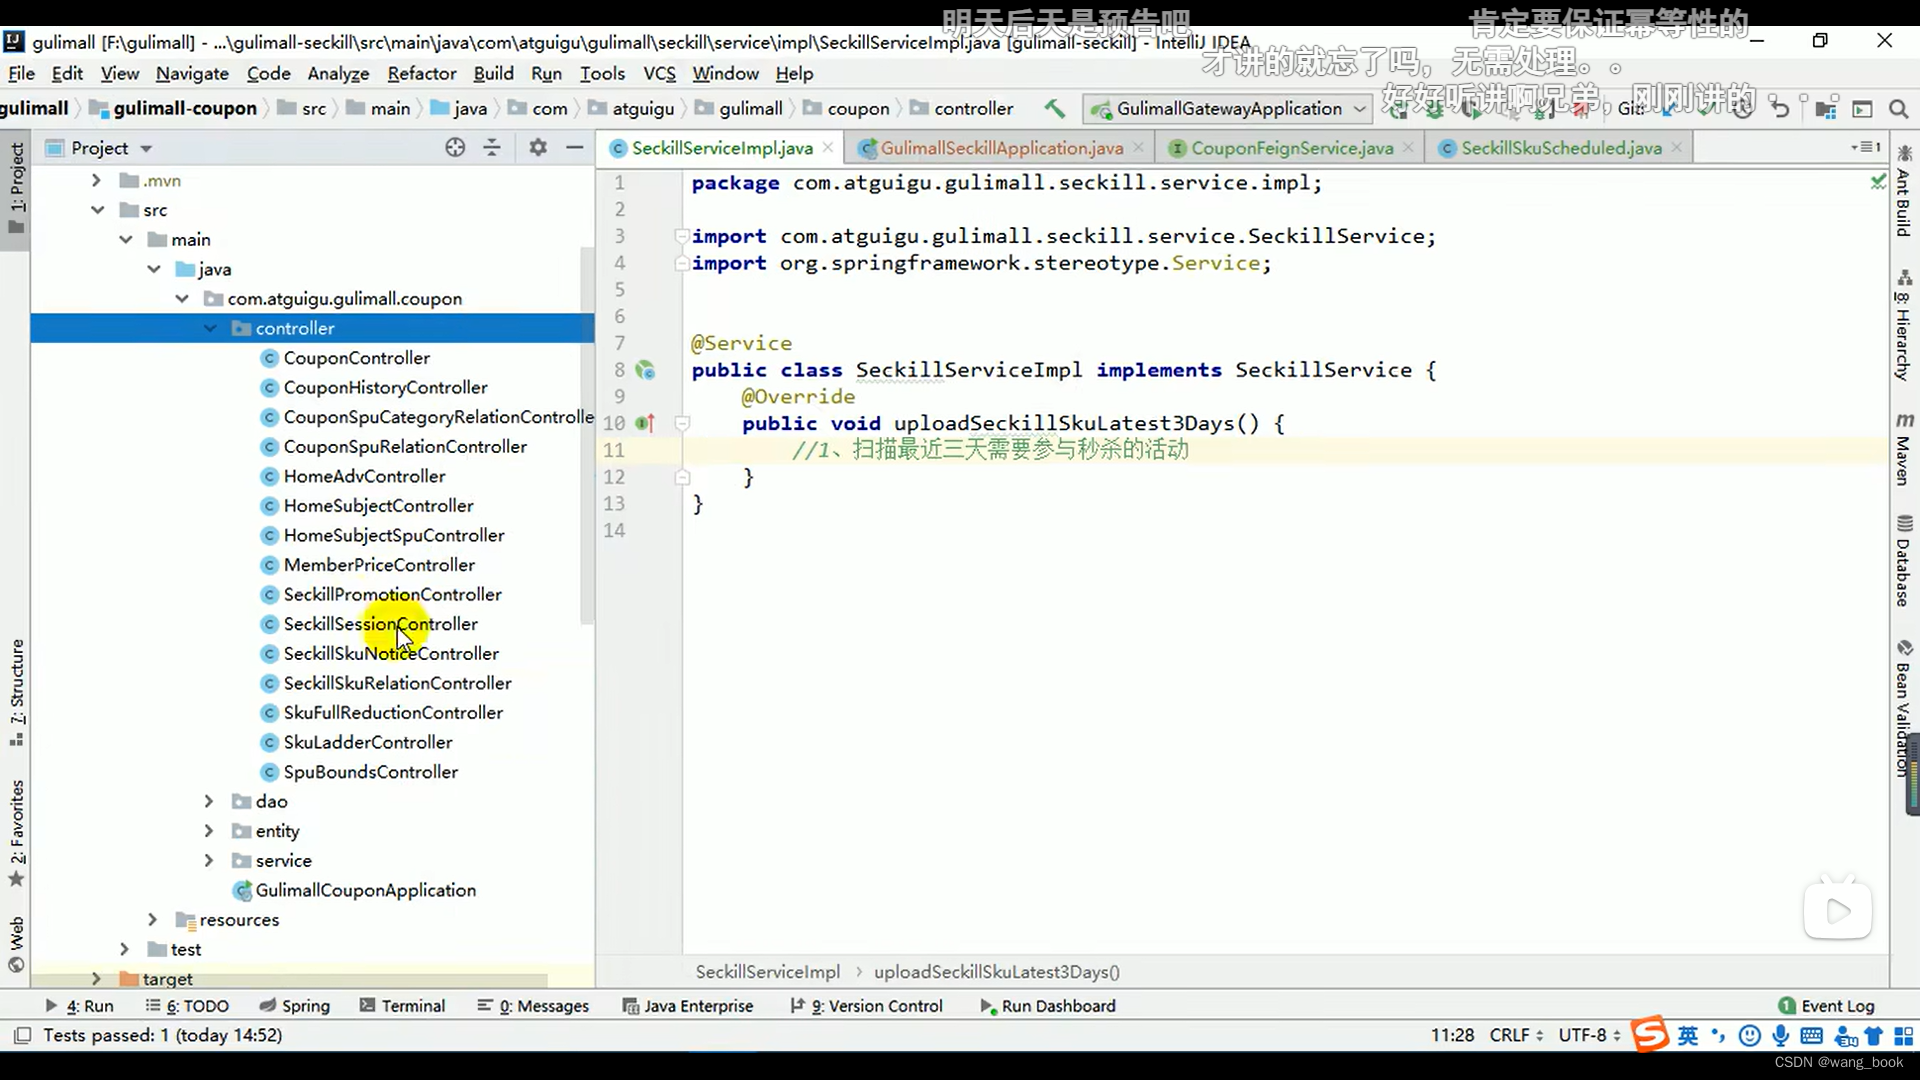Hide the Project panel with the minus icon
1920x1080 pixels.
coord(575,148)
